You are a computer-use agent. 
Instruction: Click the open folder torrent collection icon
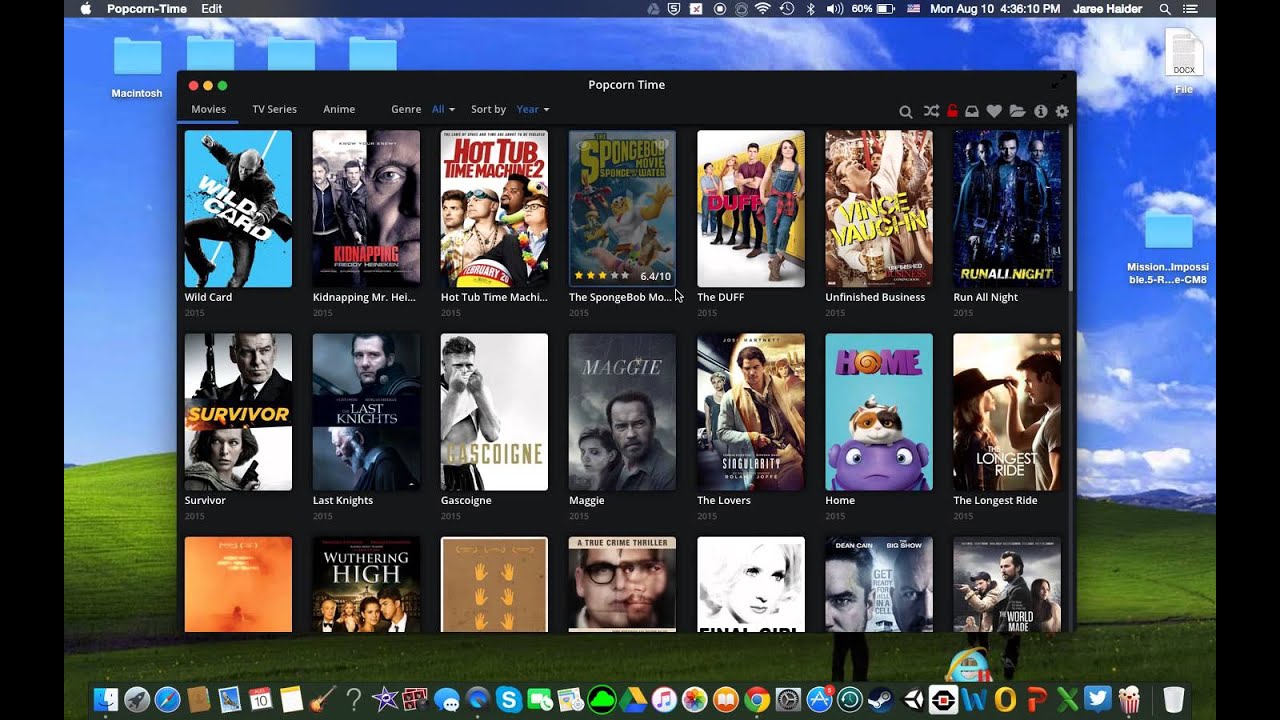pyautogui.click(x=1017, y=111)
